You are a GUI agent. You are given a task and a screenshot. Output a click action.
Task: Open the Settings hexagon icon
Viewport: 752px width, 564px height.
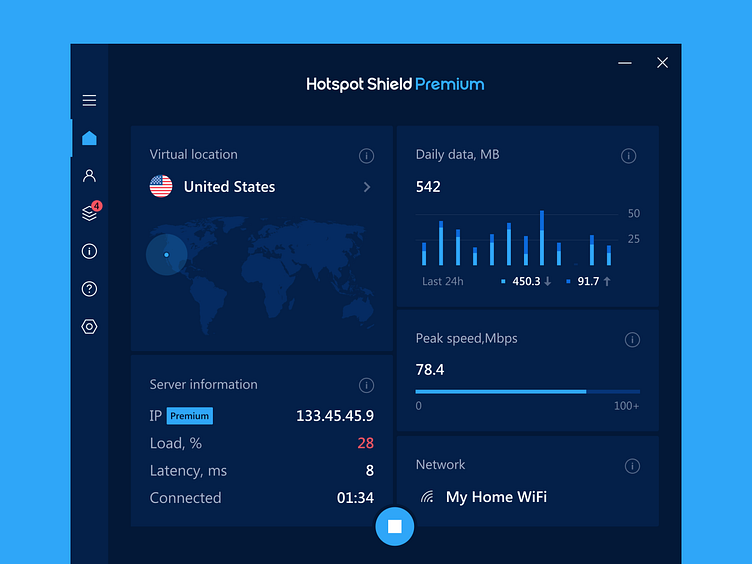tap(89, 327)
